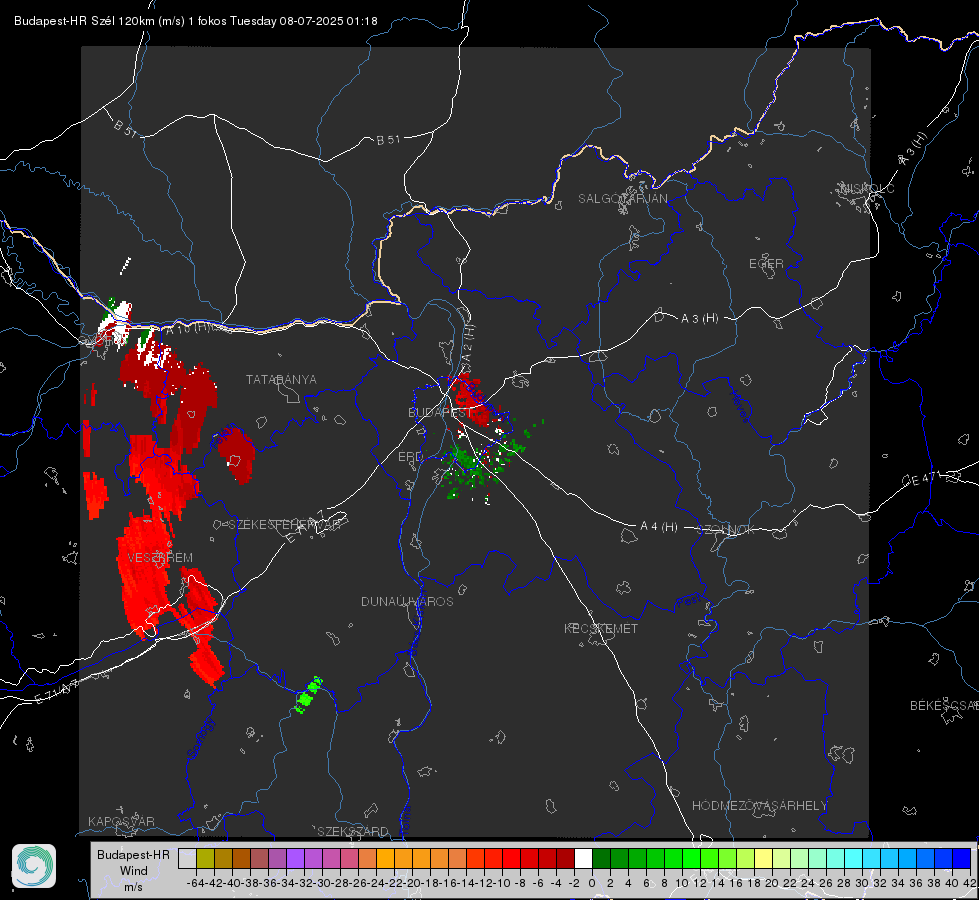Viewport: 979px width, 900px height.
Task: Click the ERD town label
Action: tap(410, 457)
